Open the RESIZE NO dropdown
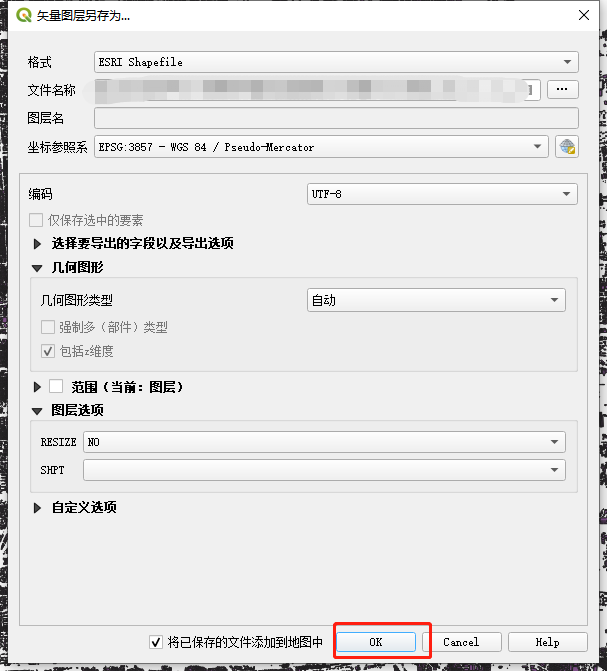The image size is (607, 671). 324,442
